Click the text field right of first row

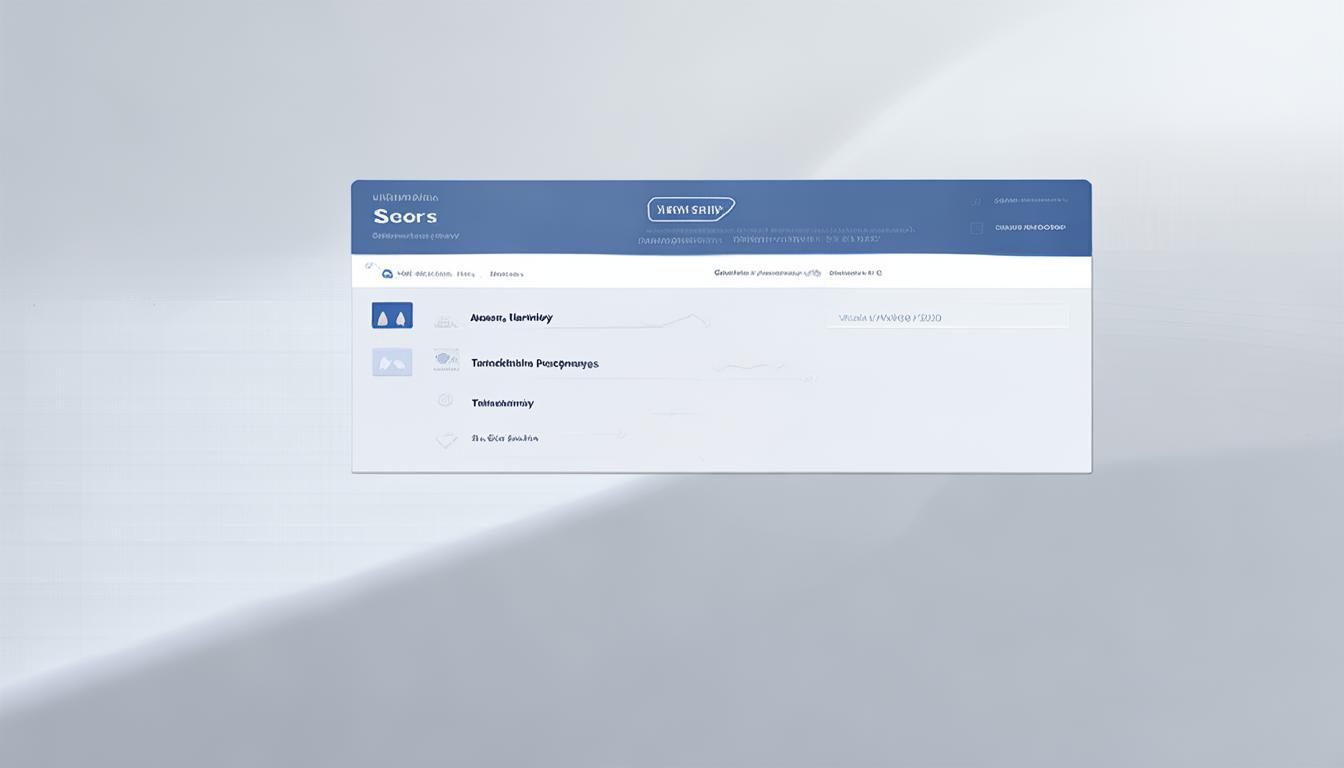click(x=946, y=318)
